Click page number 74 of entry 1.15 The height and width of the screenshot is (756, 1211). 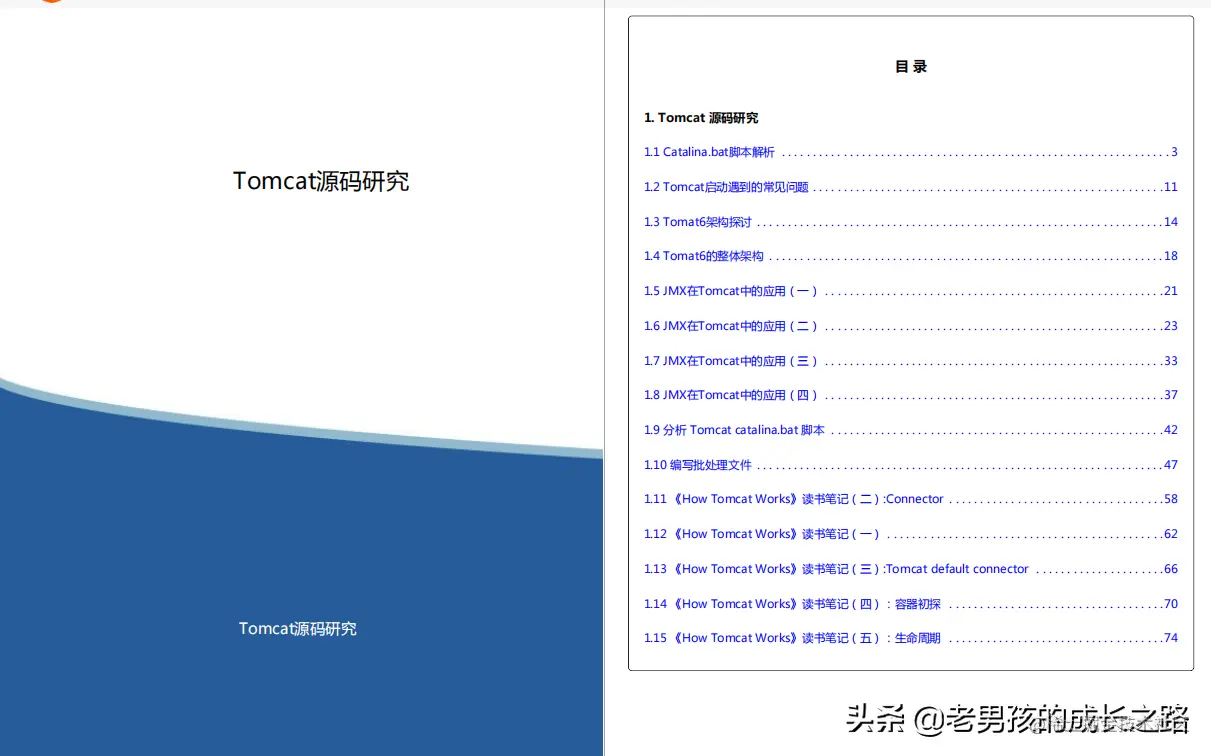pos(1171,638)
